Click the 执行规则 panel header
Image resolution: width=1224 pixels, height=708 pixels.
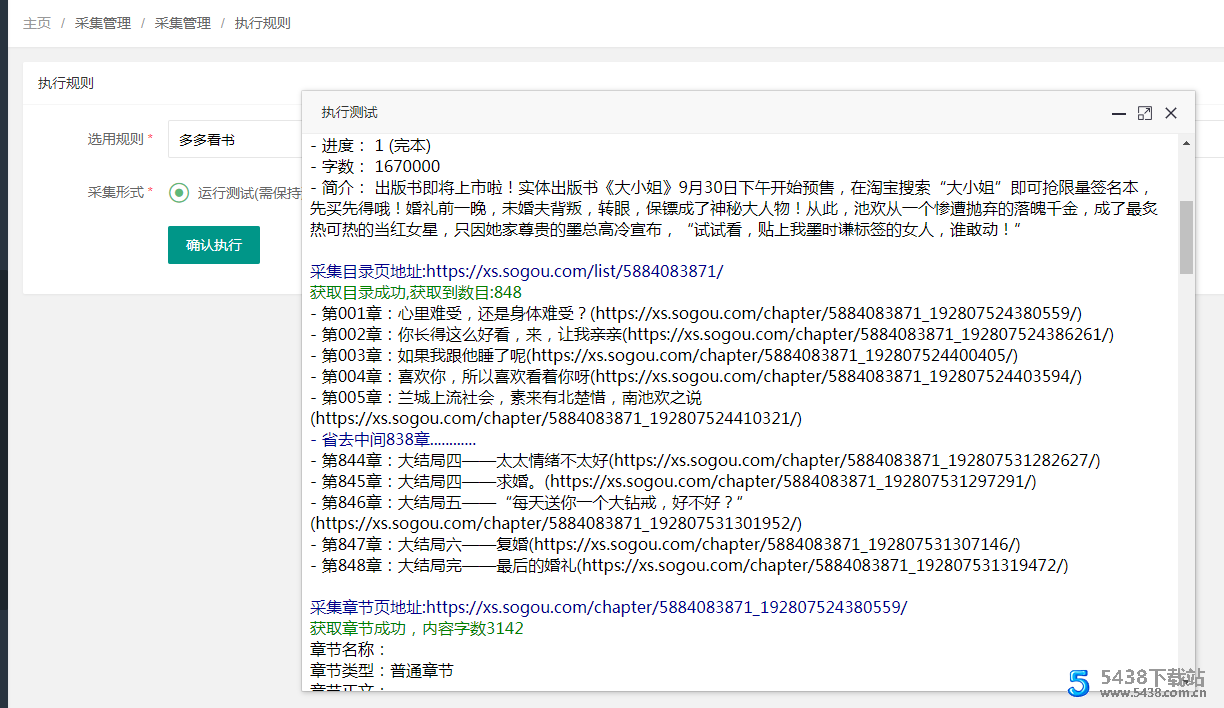point(66,83)
